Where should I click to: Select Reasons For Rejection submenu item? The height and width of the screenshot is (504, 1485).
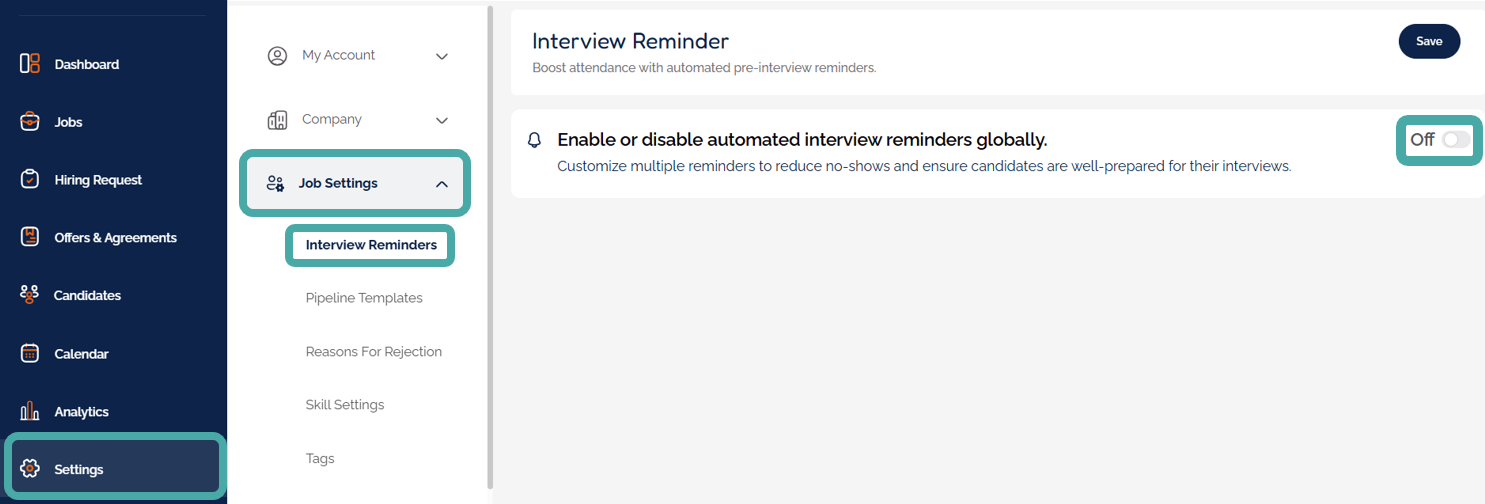coord(374,352)
